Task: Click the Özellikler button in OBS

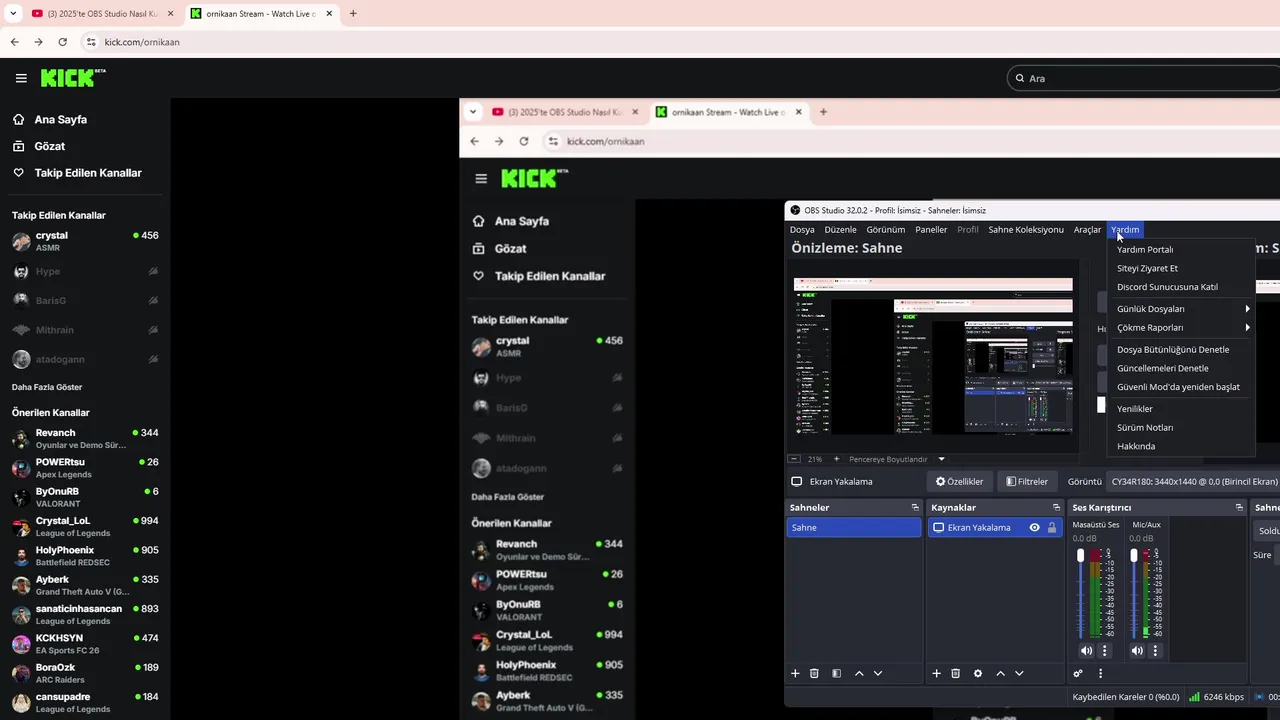Action: (x=959, y=481)
